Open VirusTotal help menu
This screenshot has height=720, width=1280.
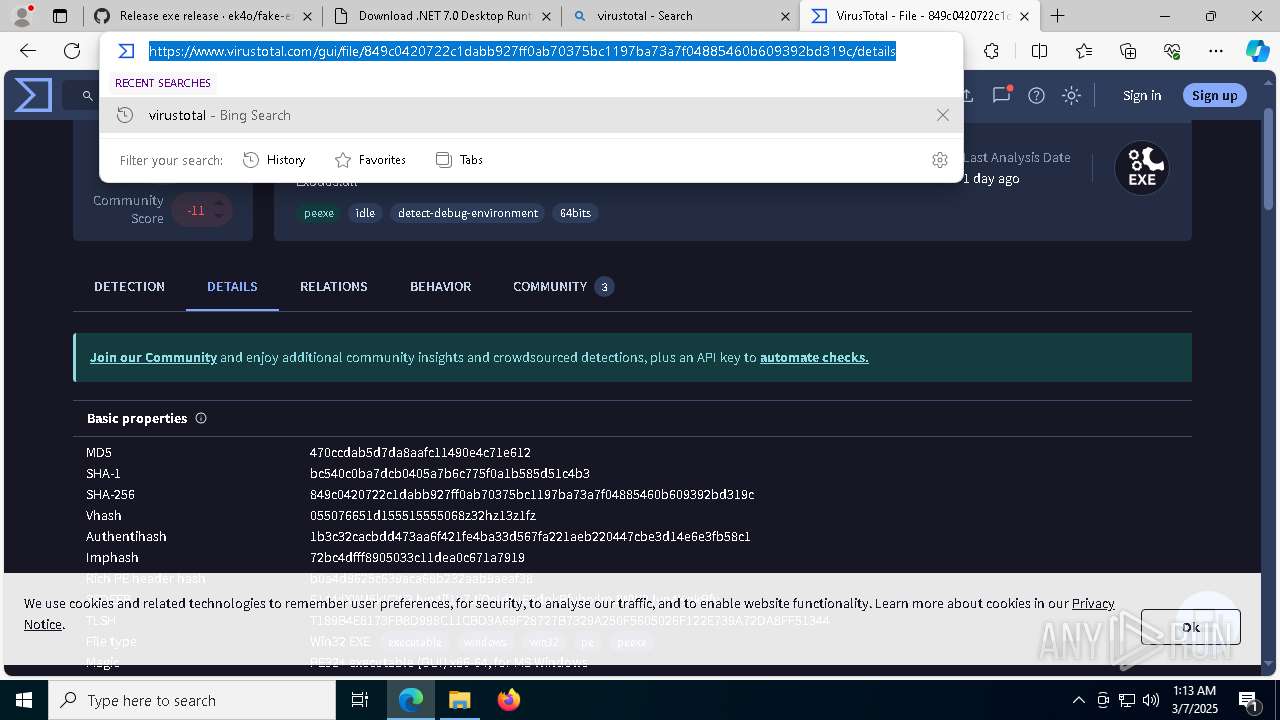pos(1036,95)
